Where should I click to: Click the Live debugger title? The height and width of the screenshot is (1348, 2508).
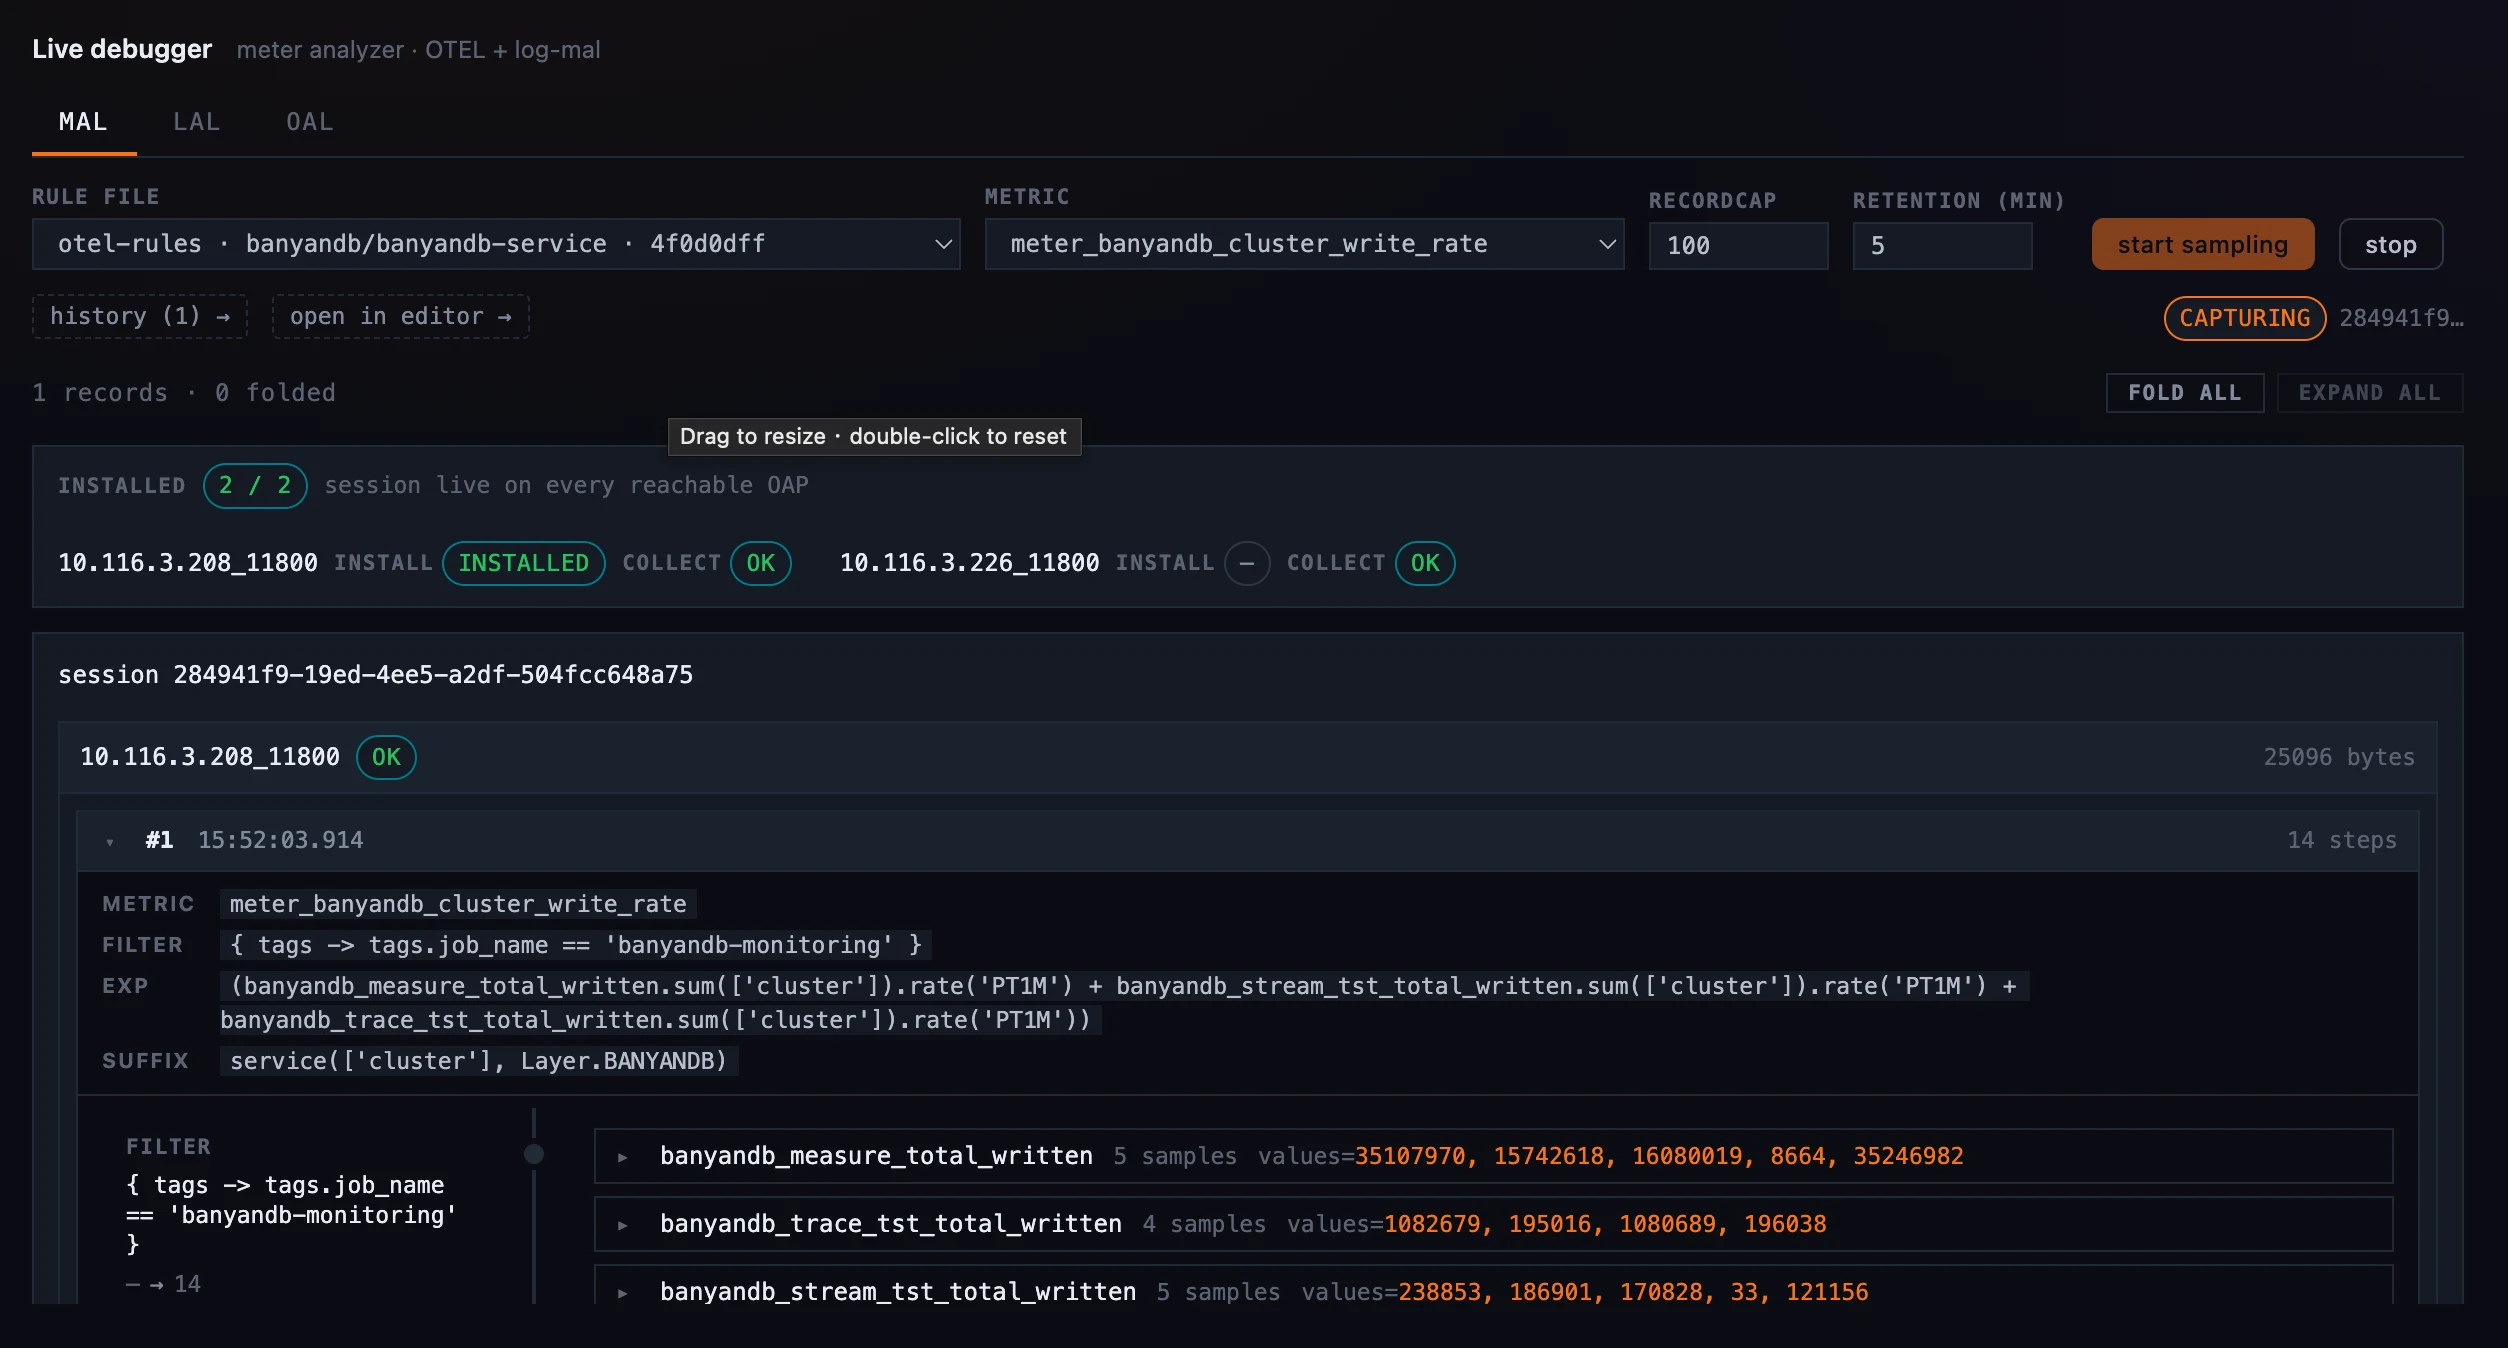pos(122,49)
